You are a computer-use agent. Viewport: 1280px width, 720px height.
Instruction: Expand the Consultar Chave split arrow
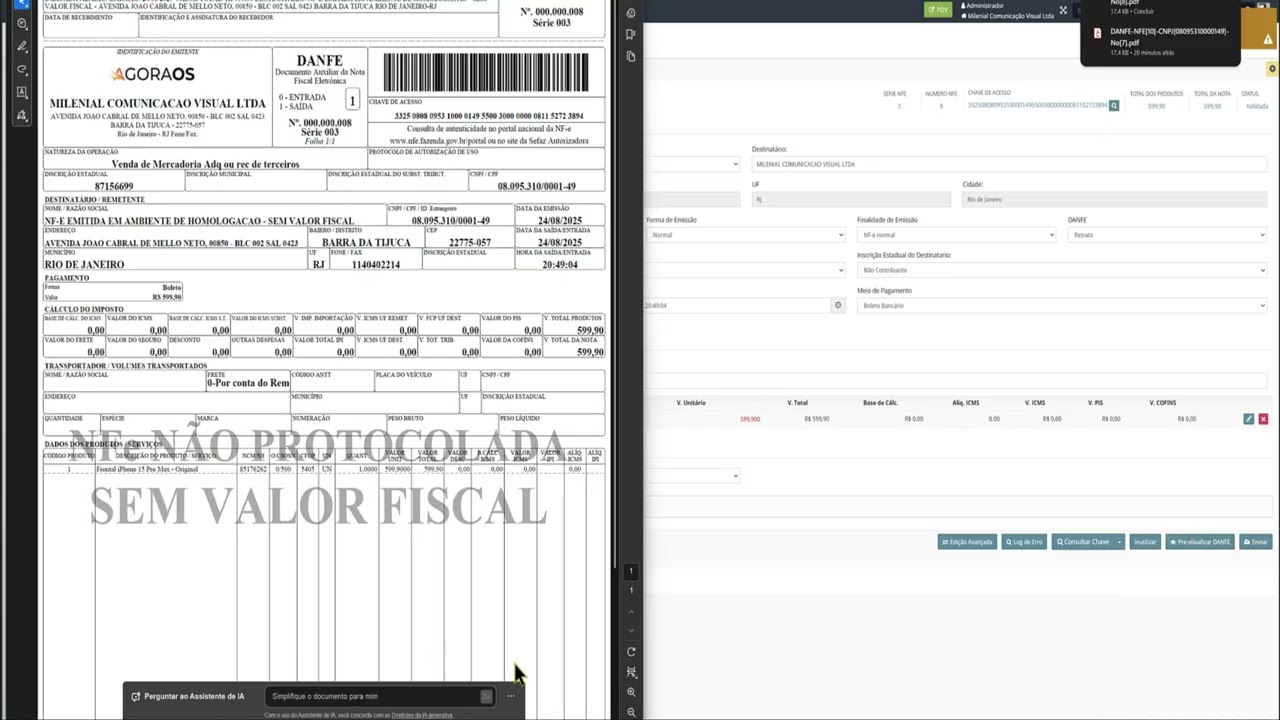(x=1119, y=542)
